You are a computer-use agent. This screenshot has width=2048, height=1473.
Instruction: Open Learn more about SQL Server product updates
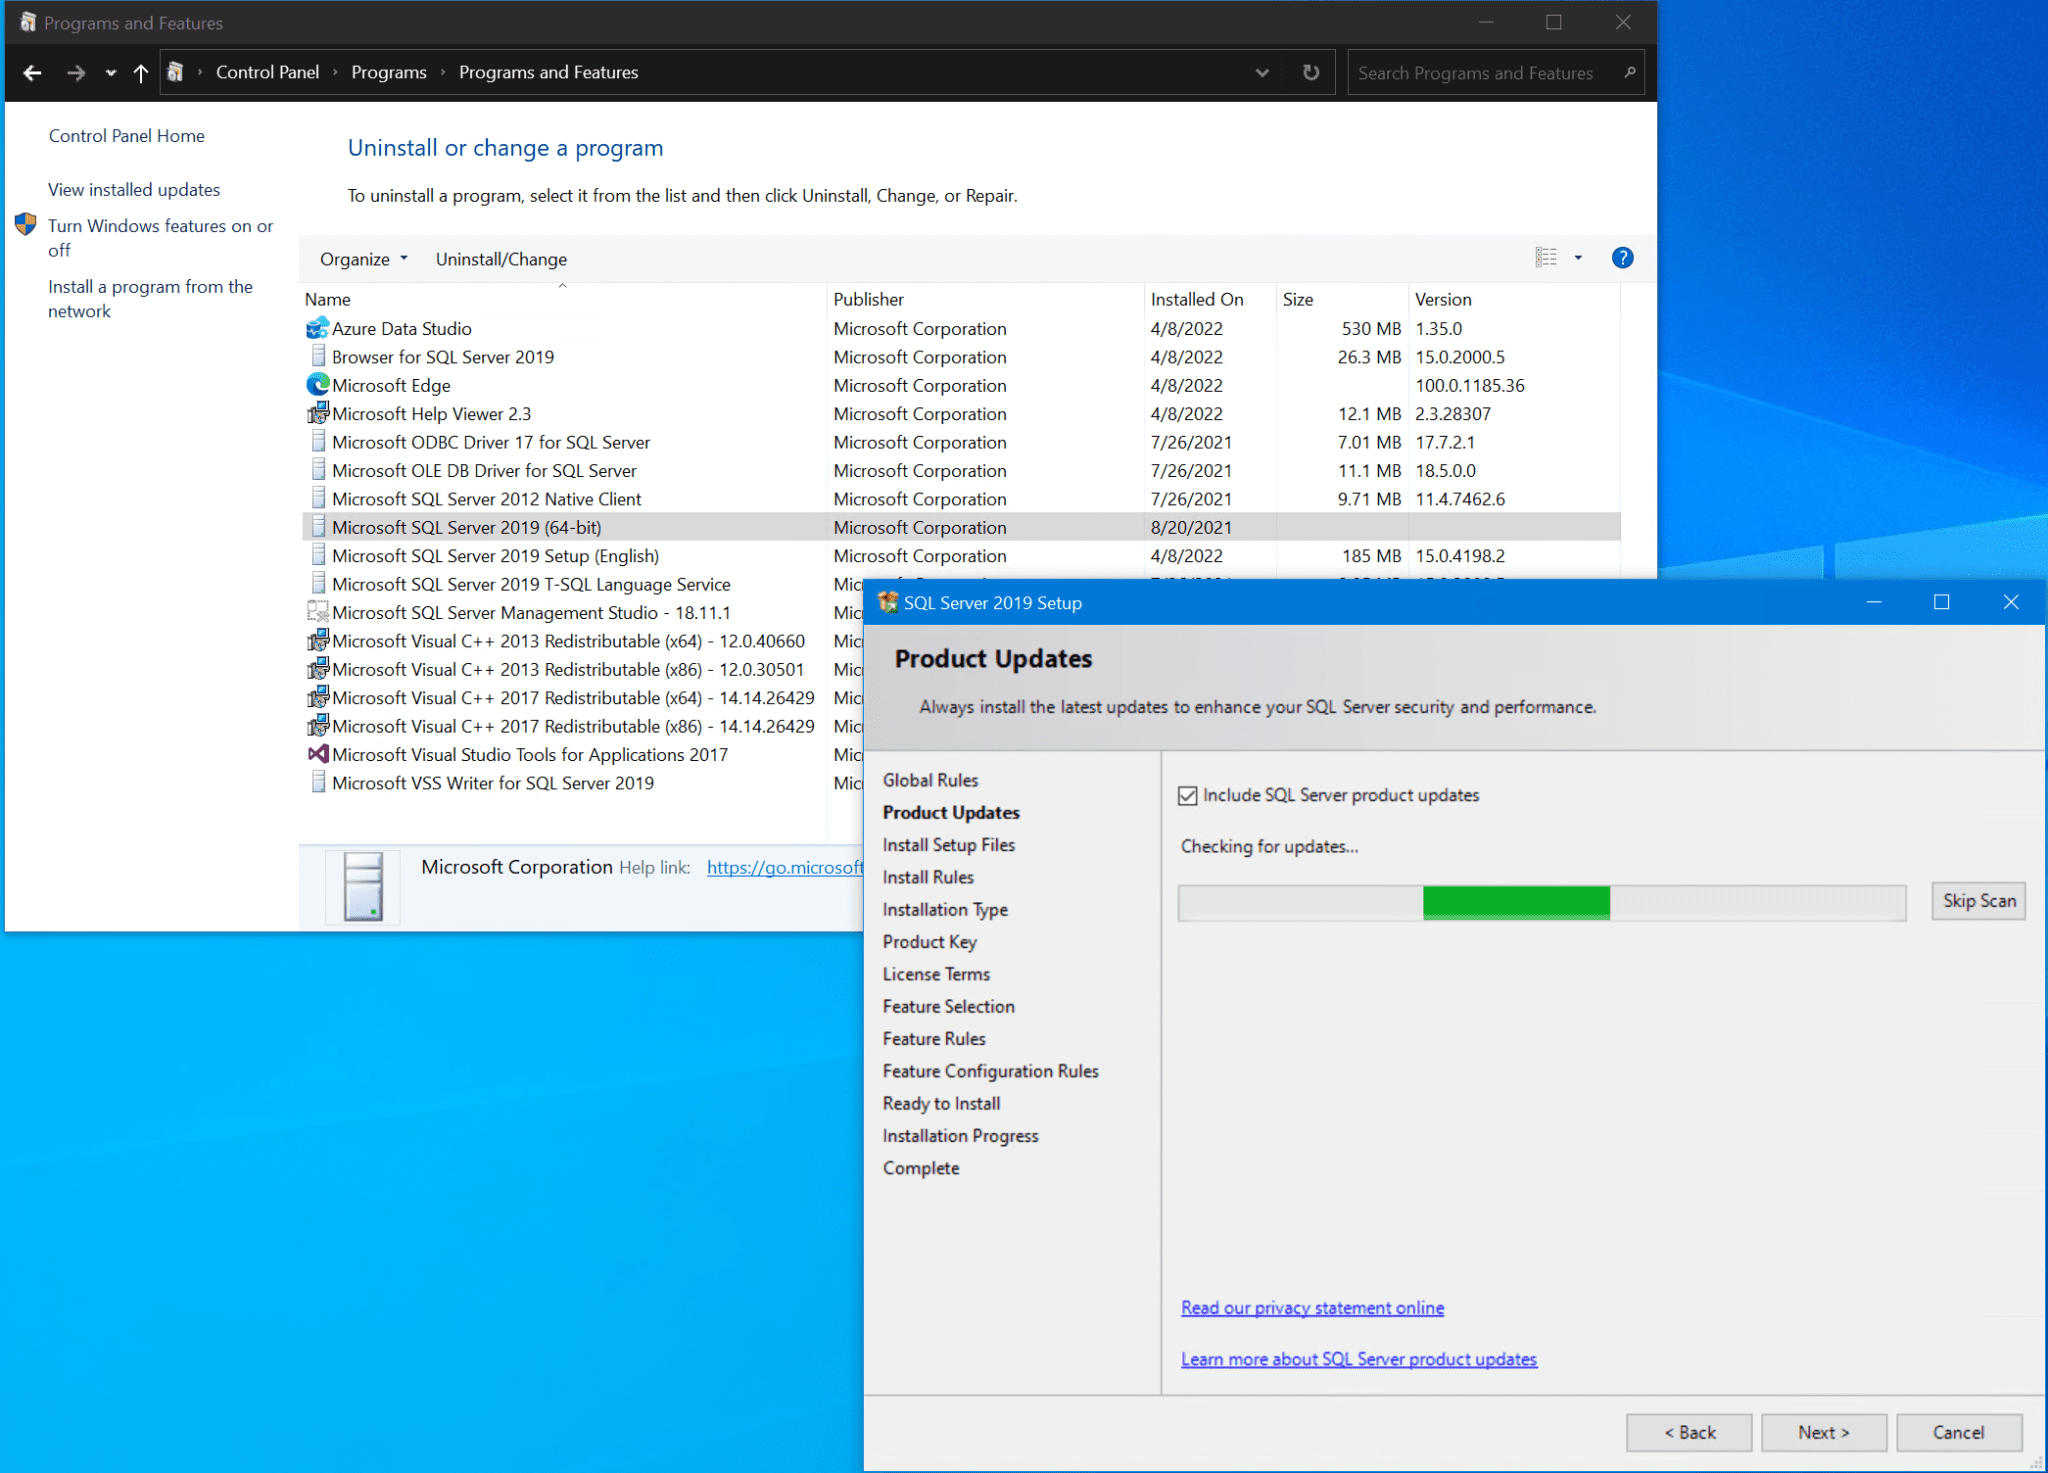pos(1359,1358)
